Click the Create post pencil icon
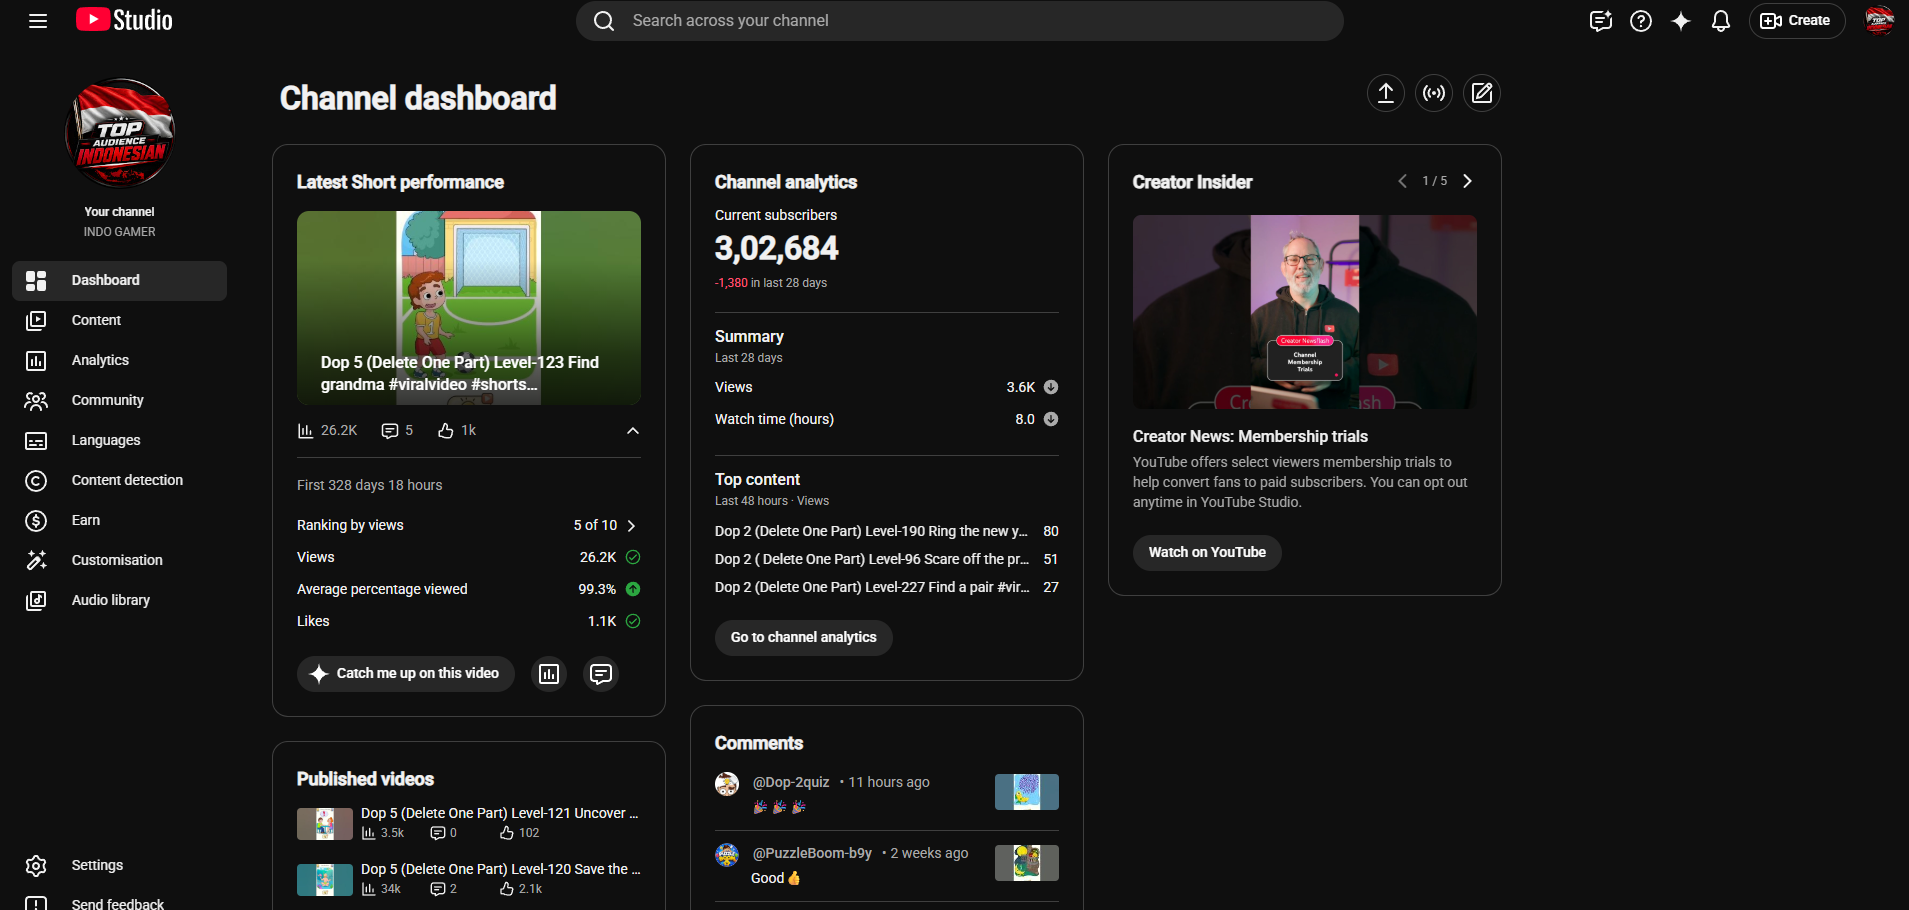 pos(1482,93)
